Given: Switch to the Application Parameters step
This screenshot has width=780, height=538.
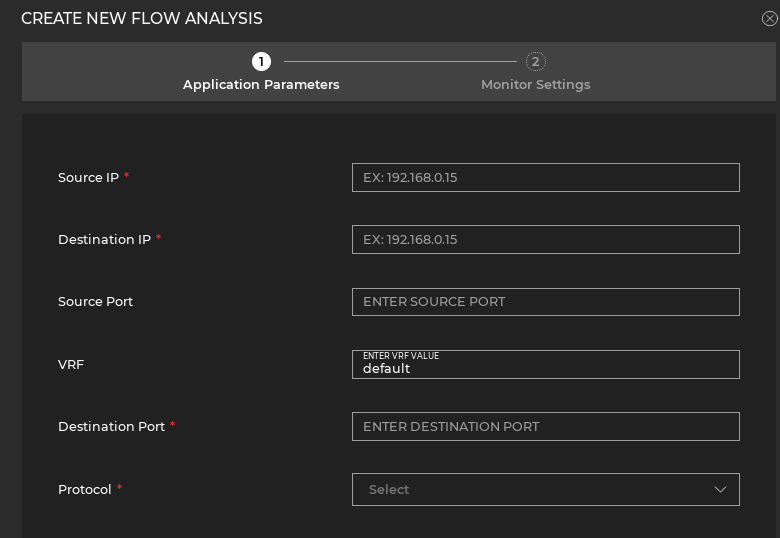Looking at the screenshot, I should (x=261, y=85).
